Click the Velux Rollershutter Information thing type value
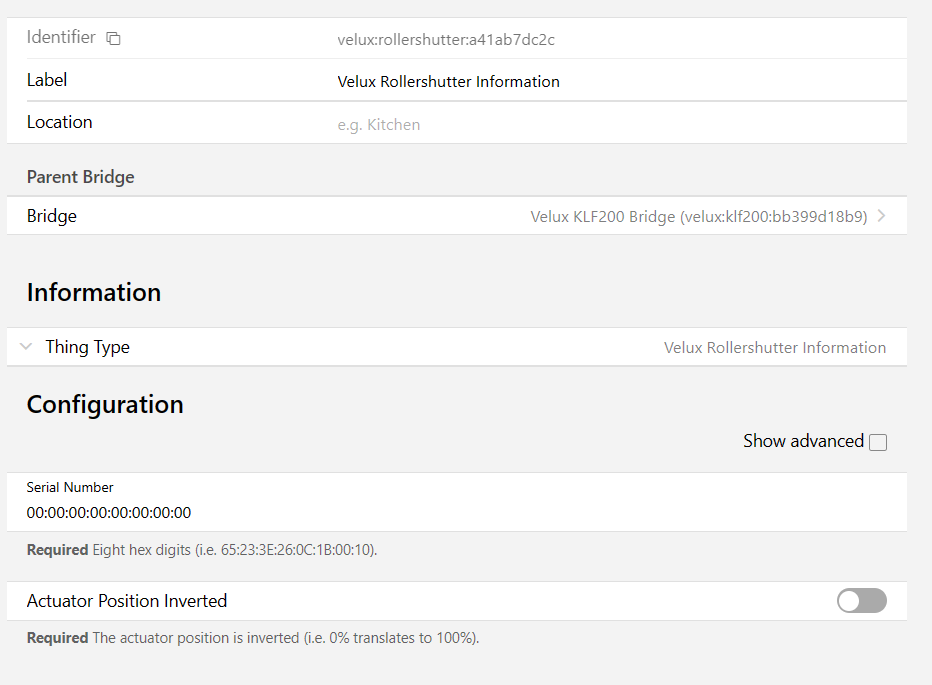 pos(774,347)
